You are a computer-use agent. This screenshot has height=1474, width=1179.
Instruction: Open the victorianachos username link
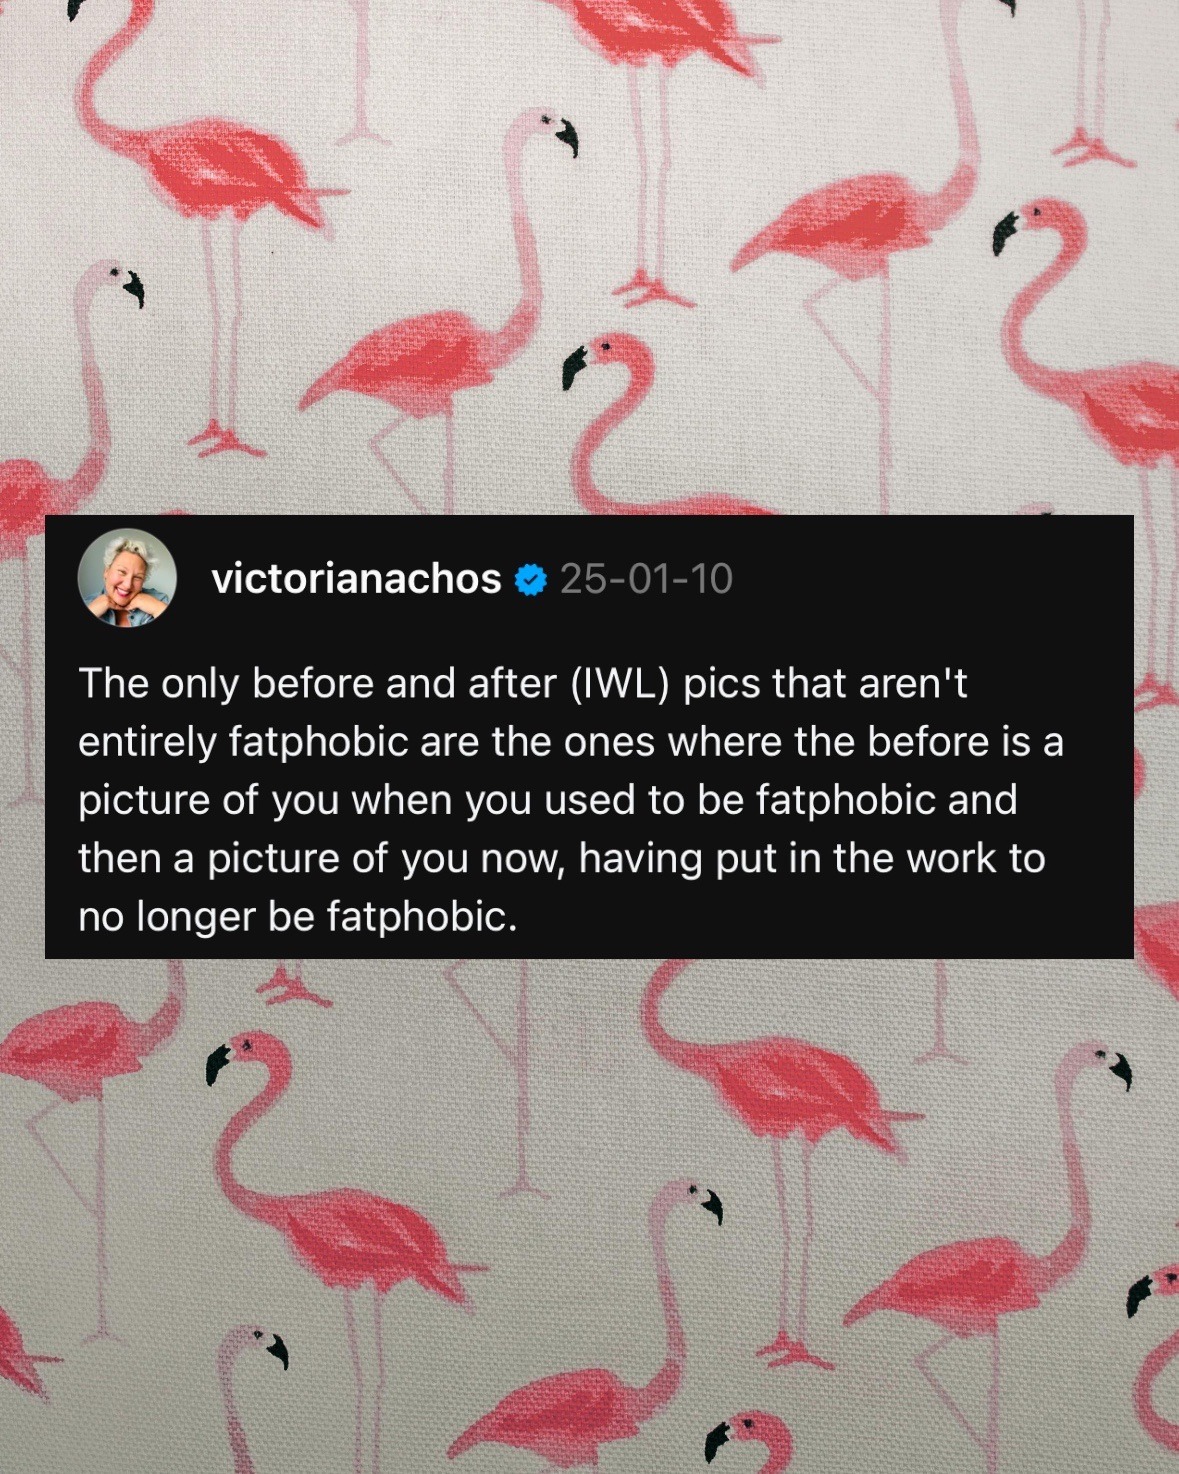pos(356,579)
